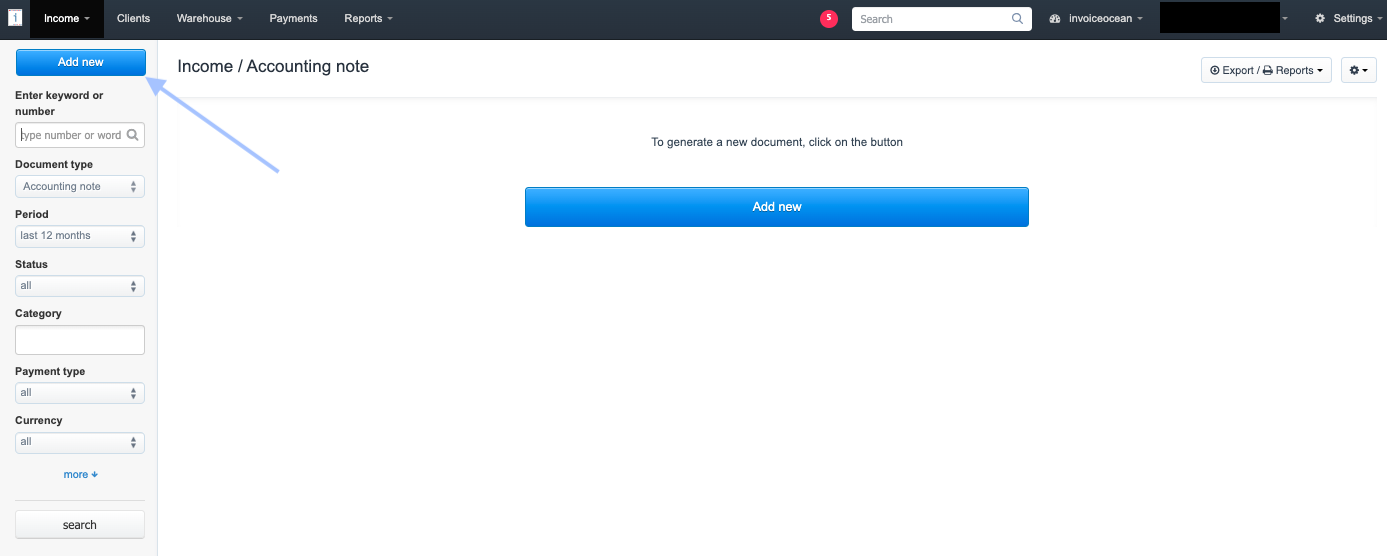This screenshot has width=1387, height=556.
Task: Open the Currency dropdown
Action: coord(80,442)
